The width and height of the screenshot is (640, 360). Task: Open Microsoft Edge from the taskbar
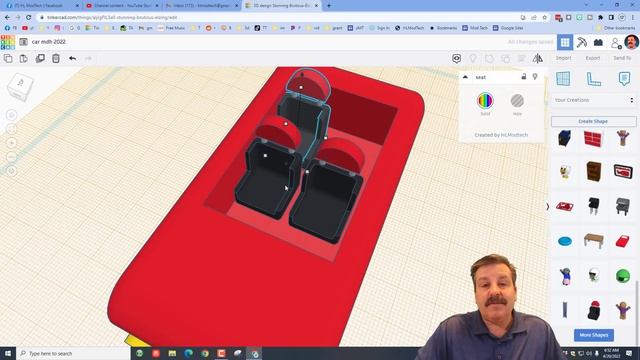click(x=189, y=353)
